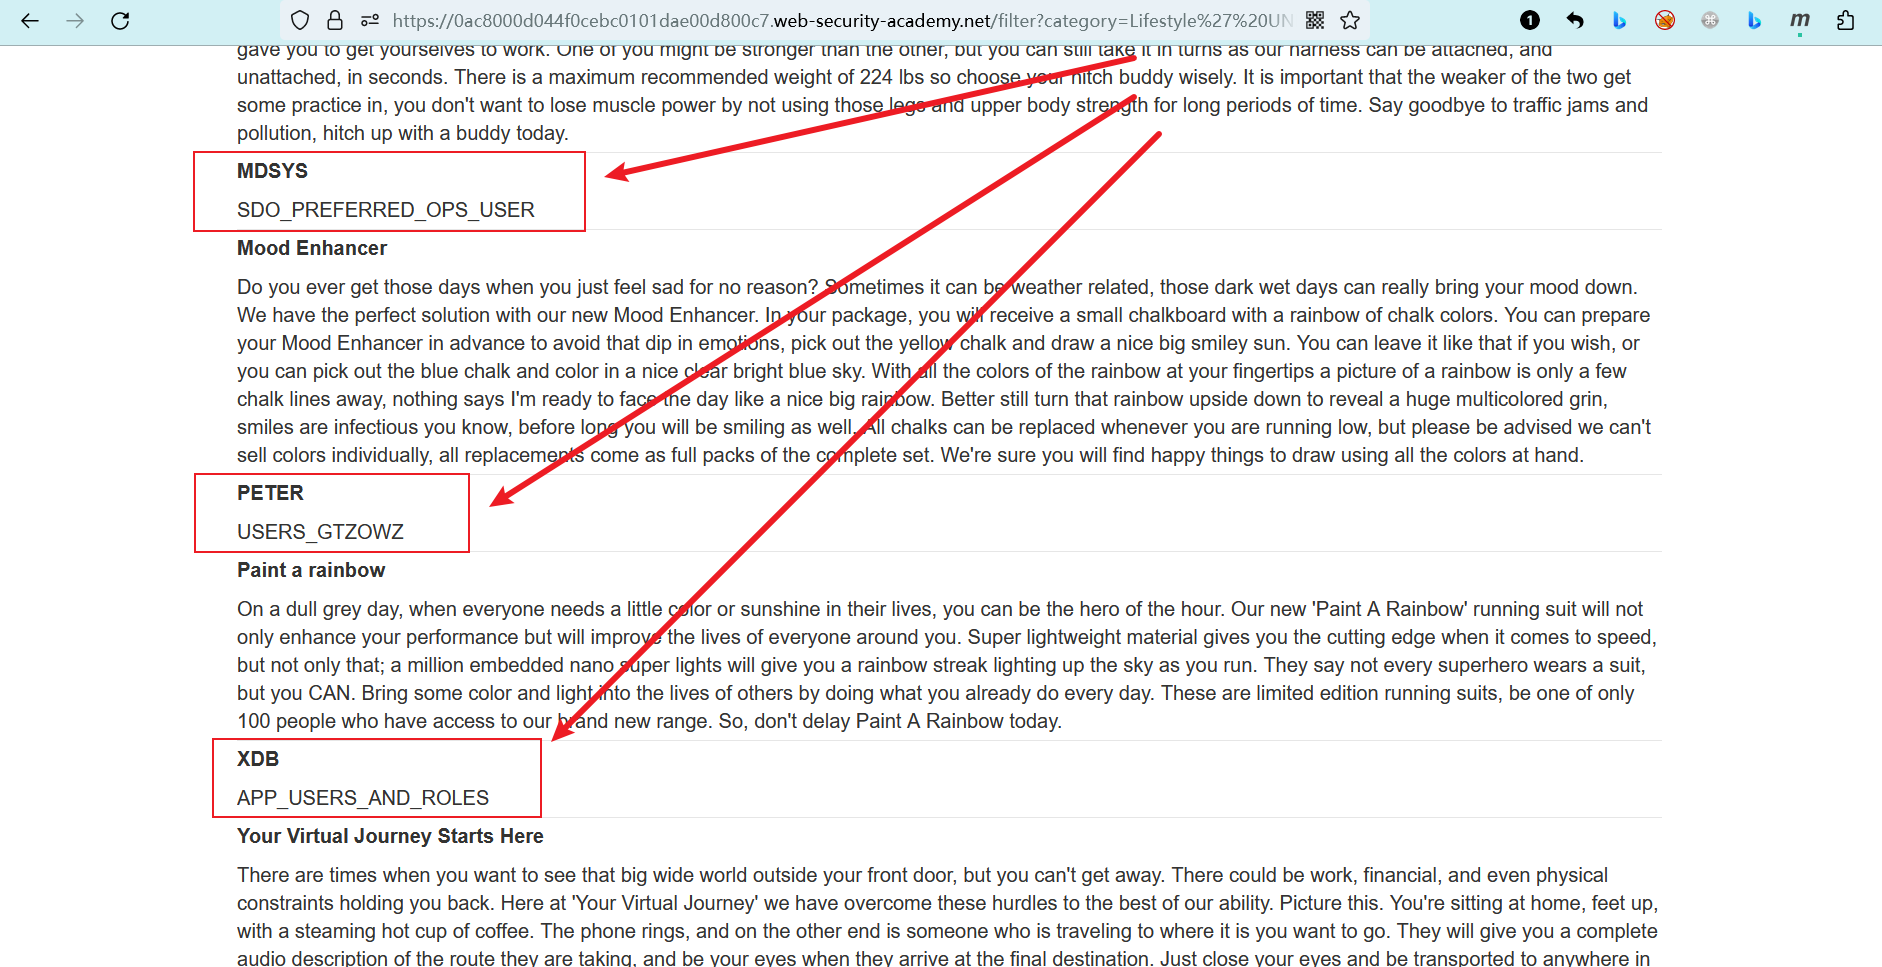The image size is (1882, 967).
Task: Select the 'PETER' heading text
Action: pyautogui.click(x=270, y=493)
